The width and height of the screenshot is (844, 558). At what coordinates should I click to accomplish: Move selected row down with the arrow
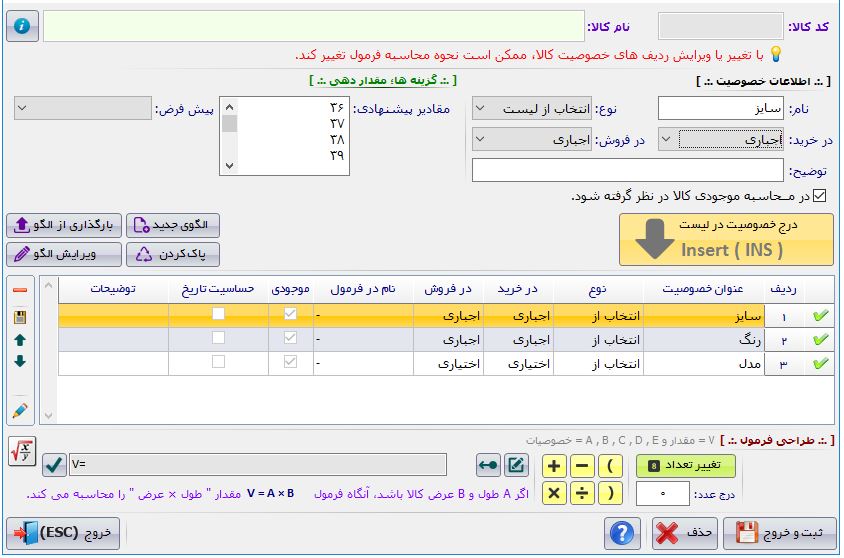click(20, 361)
